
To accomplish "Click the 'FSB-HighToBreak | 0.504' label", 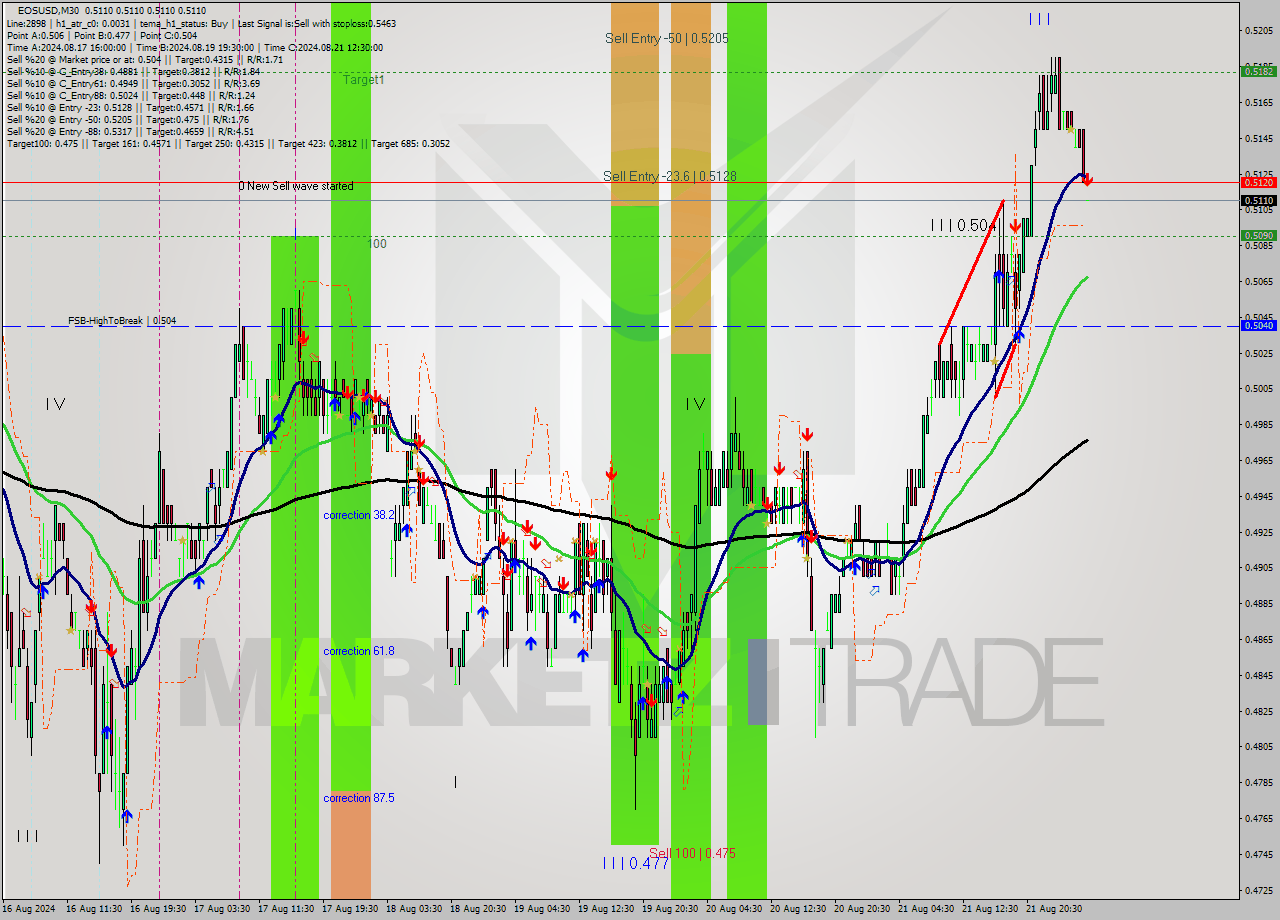I will [122, 321].
